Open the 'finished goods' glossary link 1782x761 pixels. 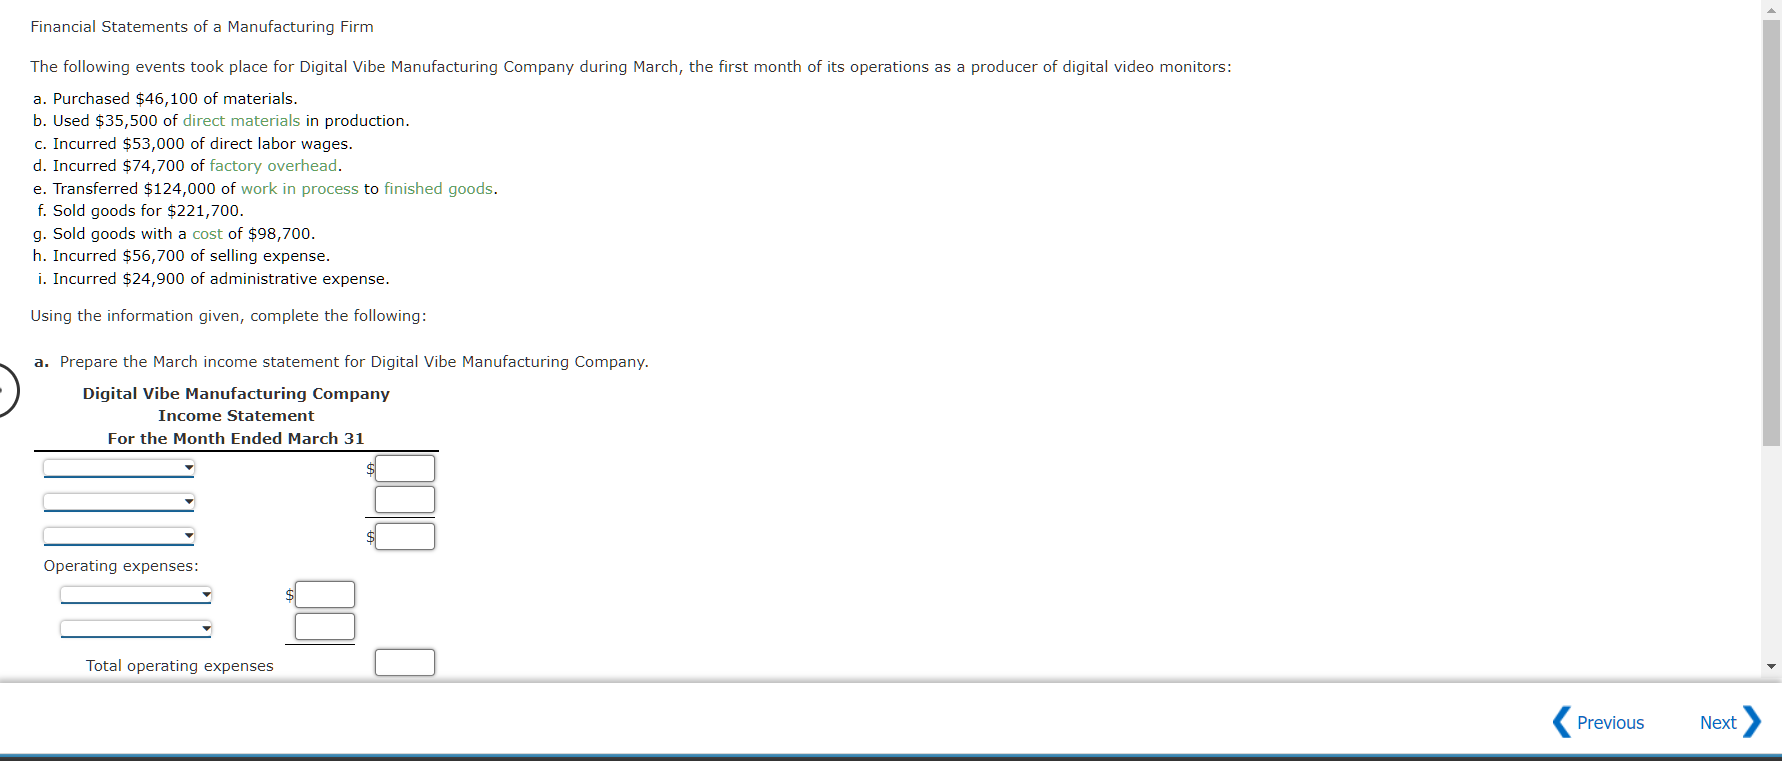[438, 189]
